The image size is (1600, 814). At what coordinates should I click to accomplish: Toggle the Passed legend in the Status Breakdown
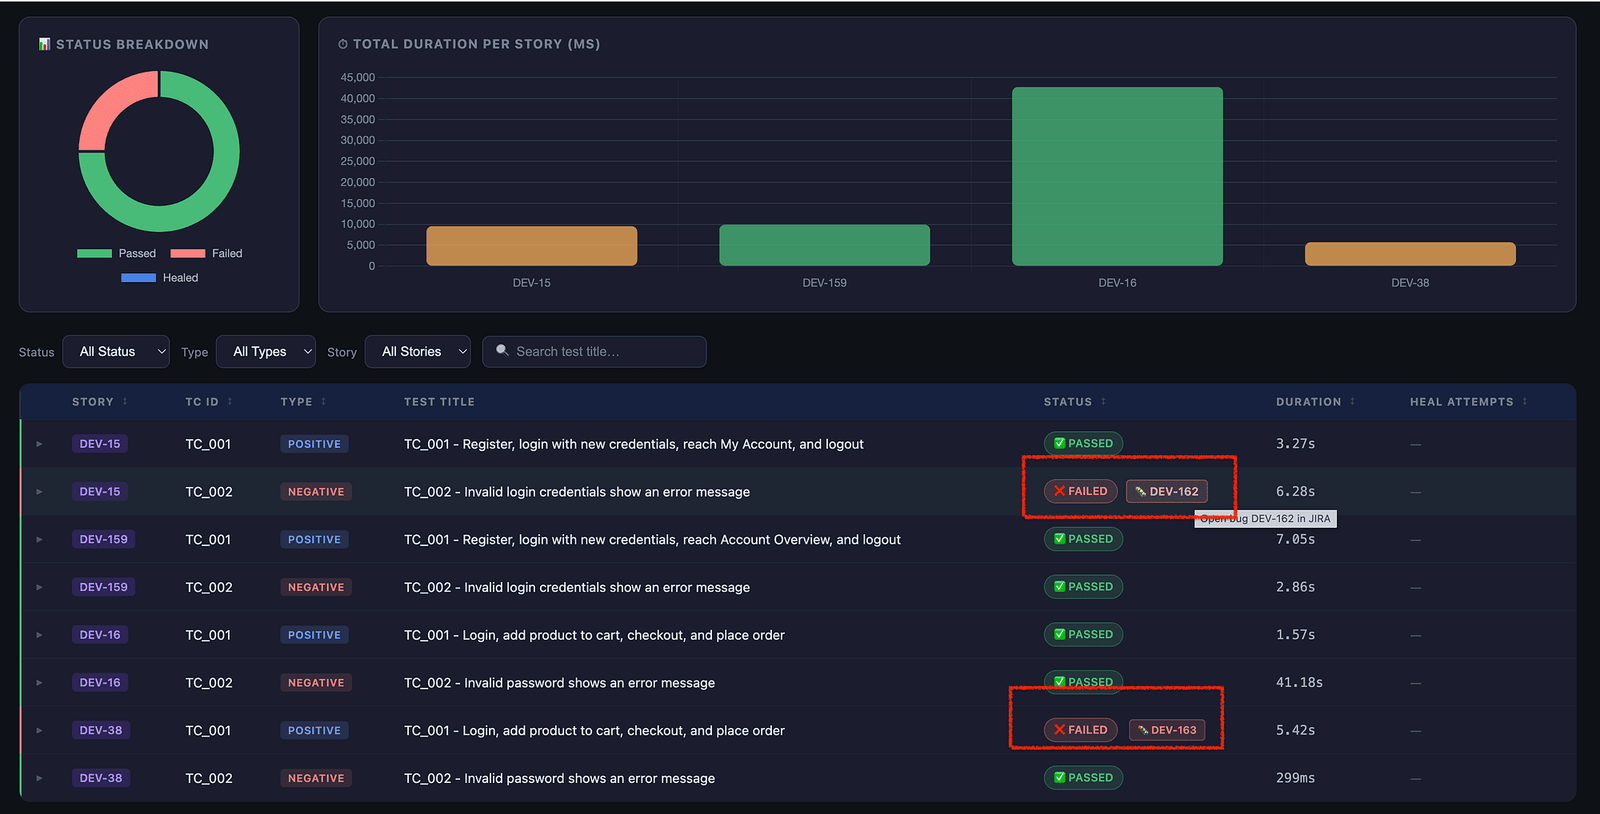(117, 253)
